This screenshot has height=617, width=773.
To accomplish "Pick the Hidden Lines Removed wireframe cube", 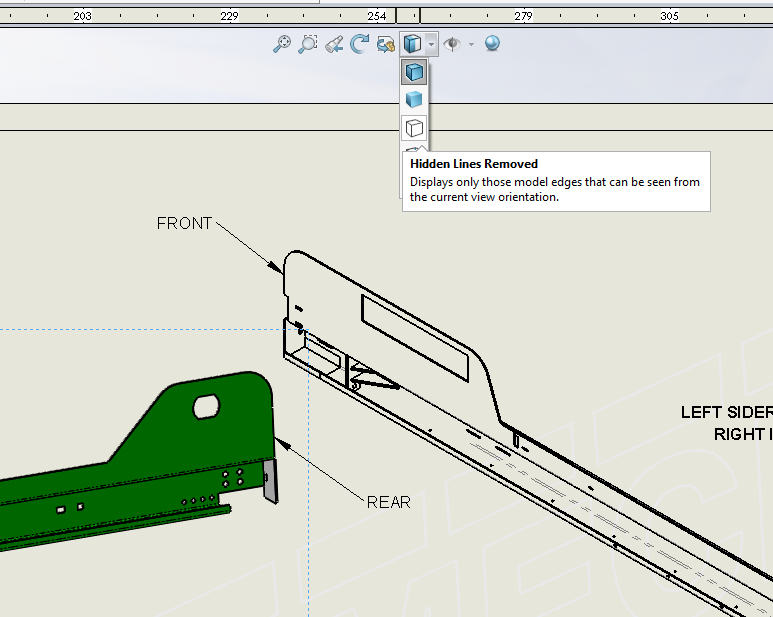I will coord(414,128).
